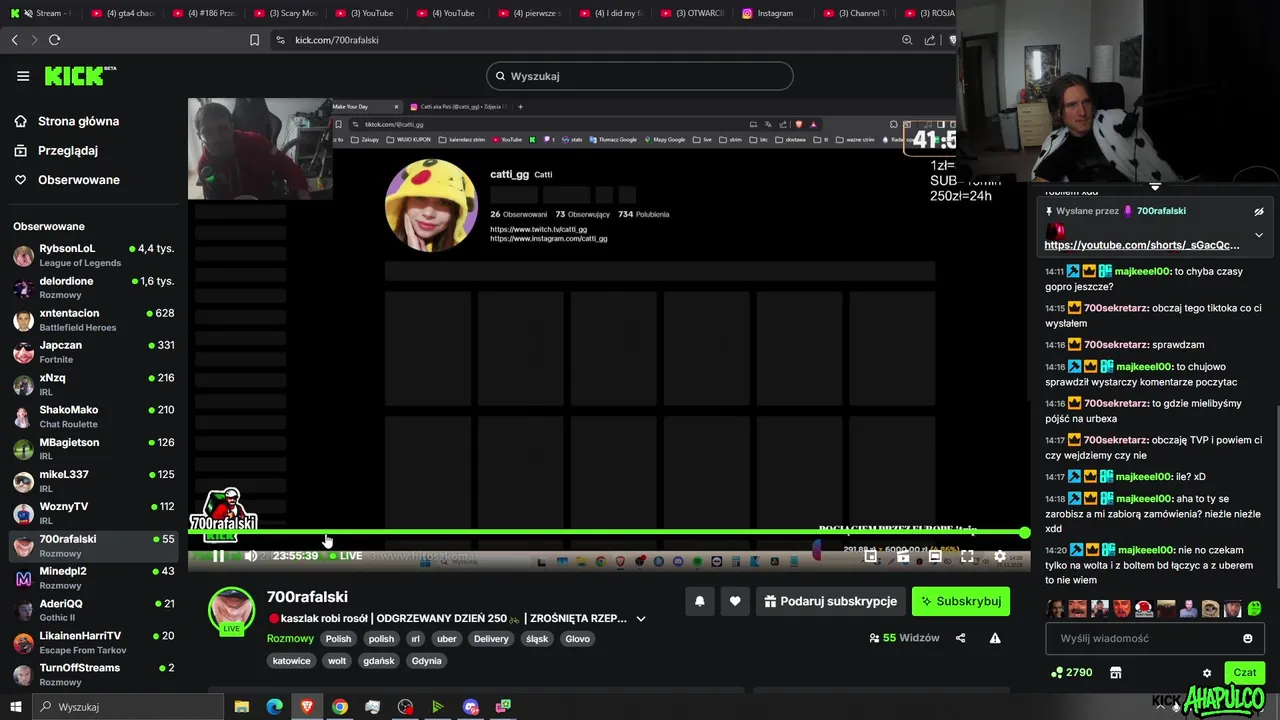
Task: Open the chat shop icon
Action: pos(1116,673)
